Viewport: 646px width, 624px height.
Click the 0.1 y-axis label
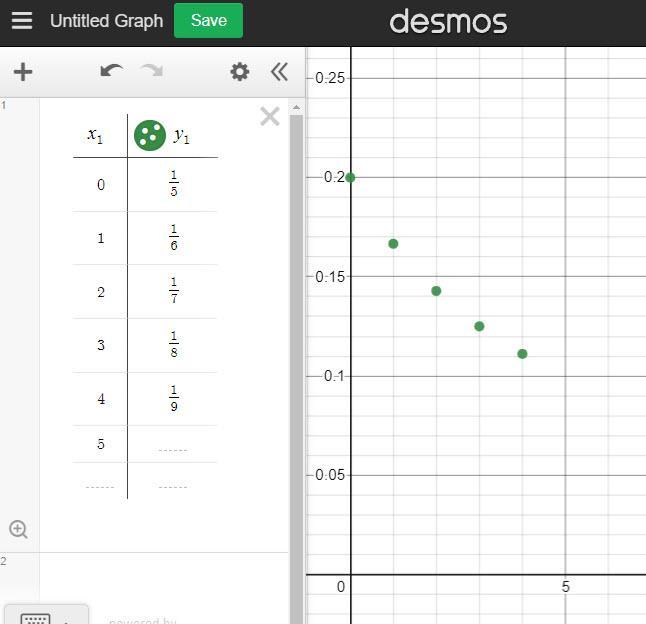334,376
